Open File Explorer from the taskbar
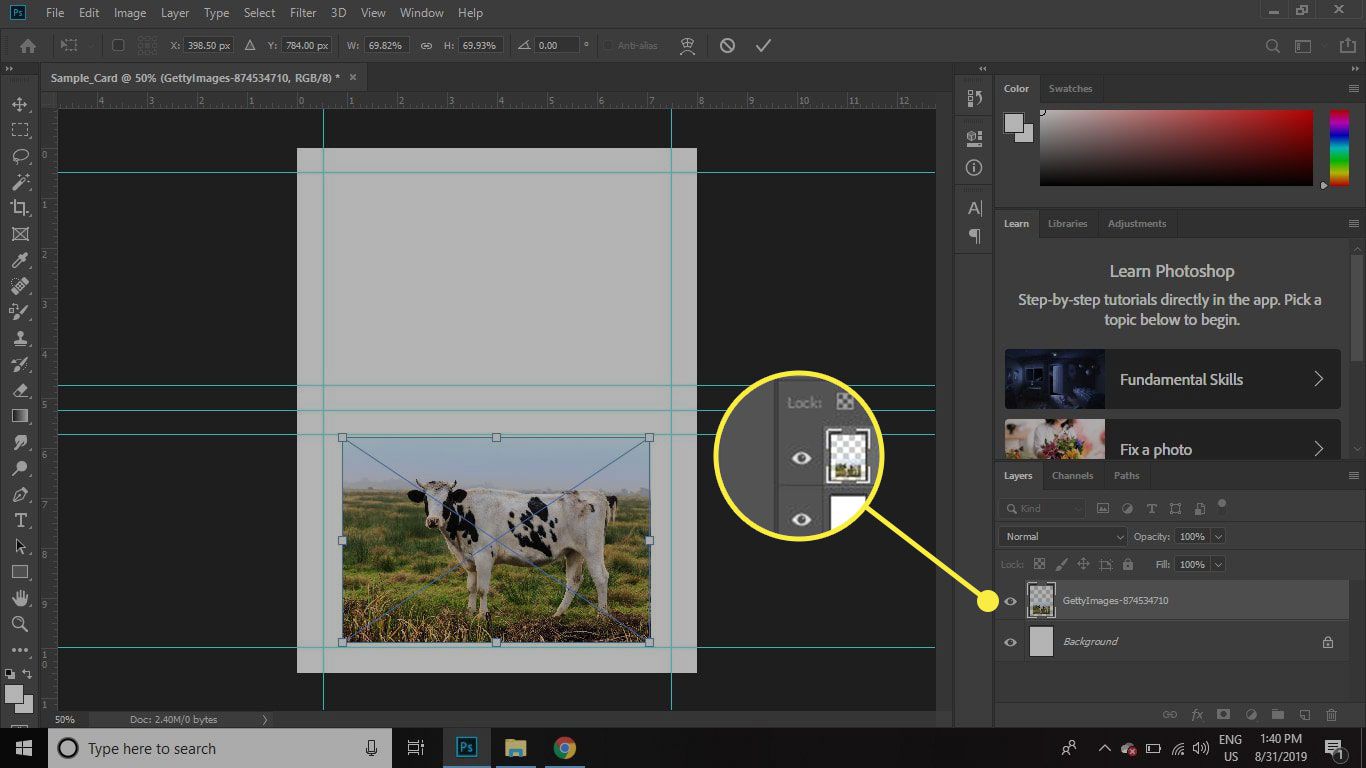1366x768 pixels. 515,748
